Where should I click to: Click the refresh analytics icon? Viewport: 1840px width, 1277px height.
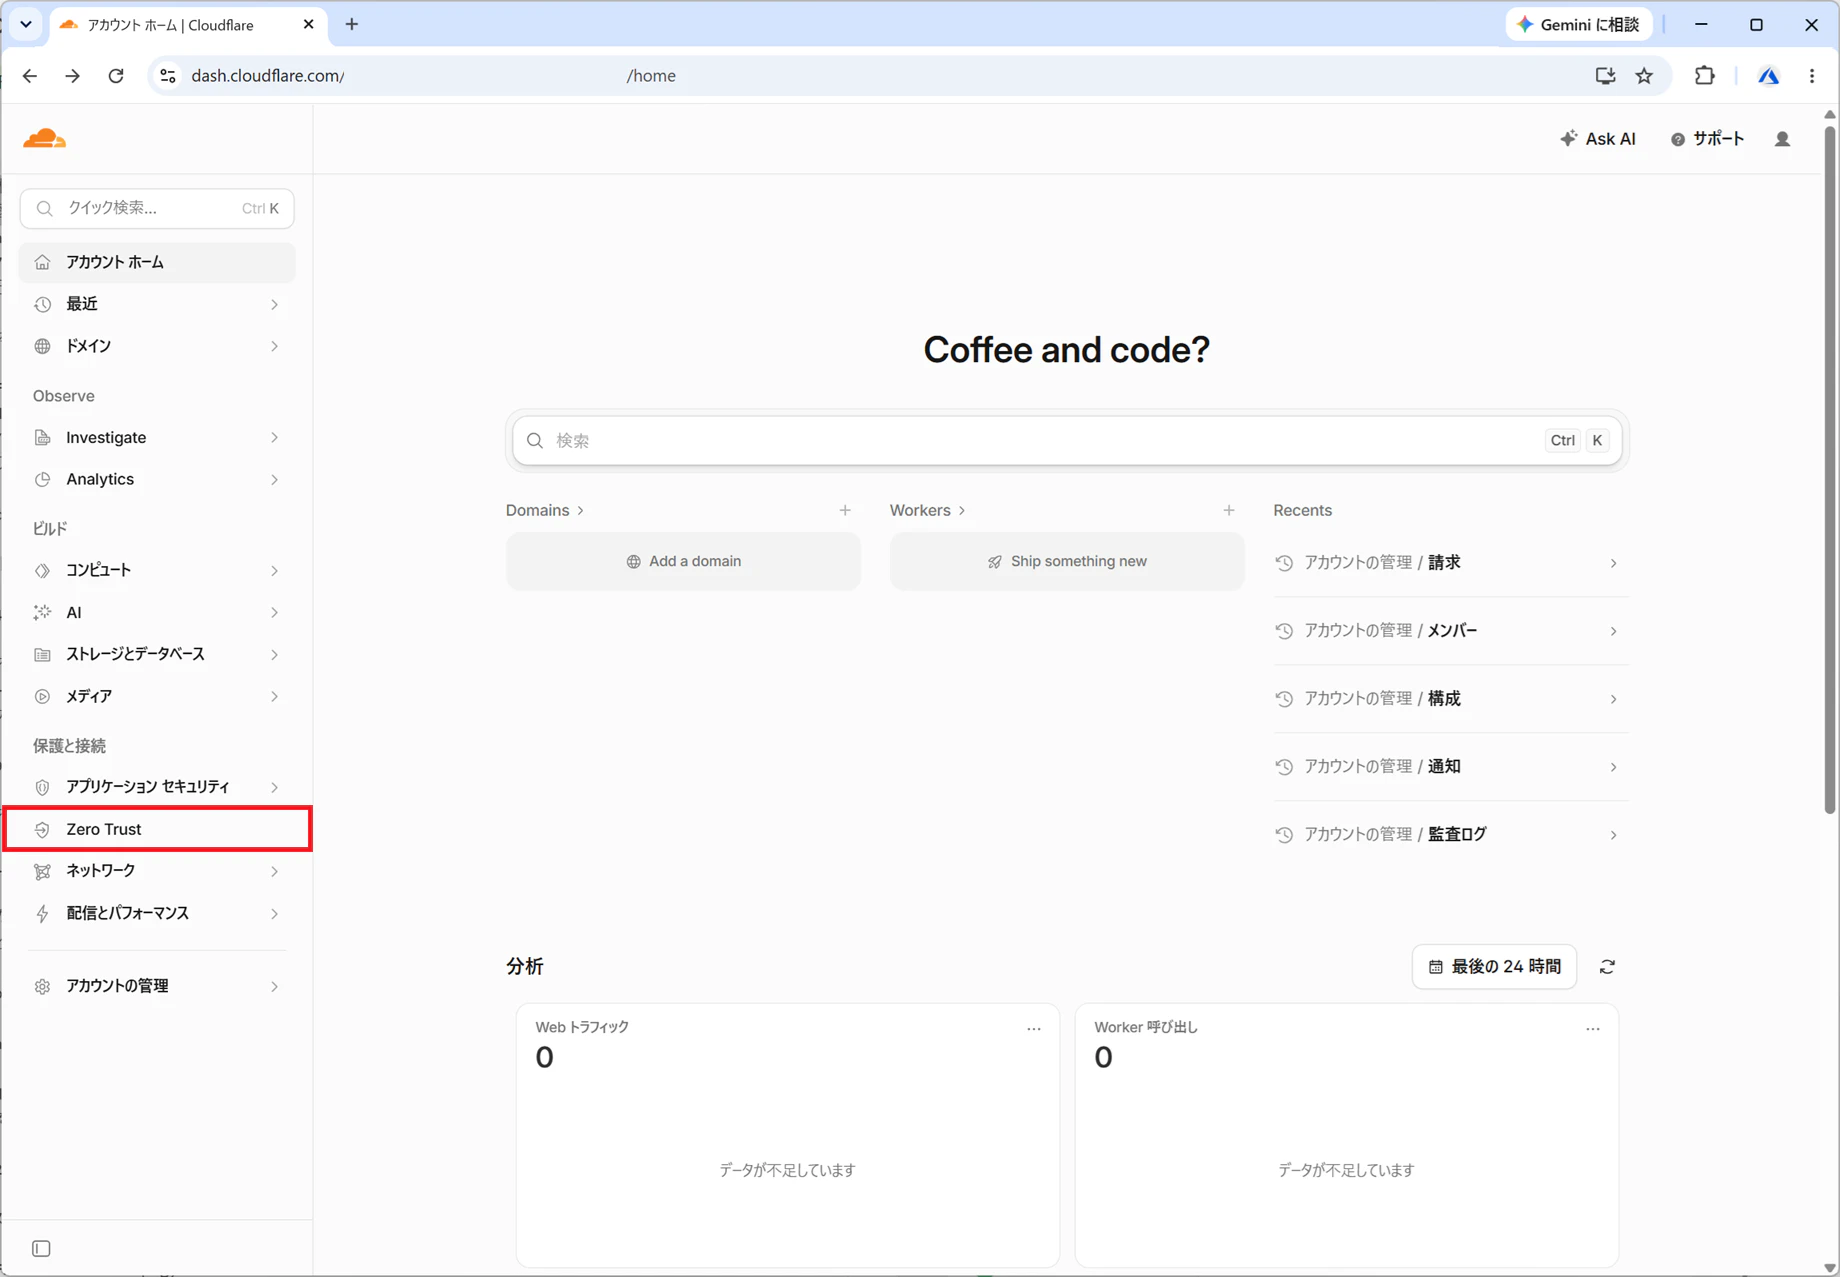point(1607,967)
